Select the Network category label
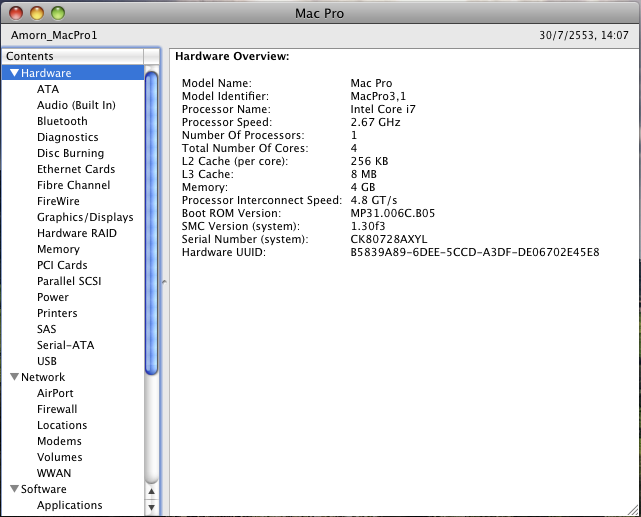This screenshot has height=517, width=641. (x=43, y=377)
